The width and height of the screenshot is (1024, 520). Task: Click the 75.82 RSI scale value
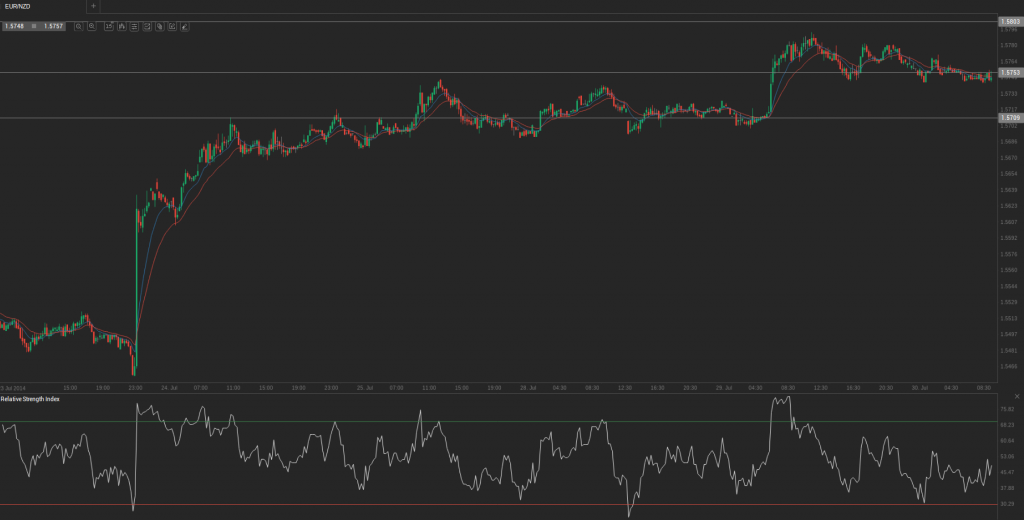[x=1007, y=409]
